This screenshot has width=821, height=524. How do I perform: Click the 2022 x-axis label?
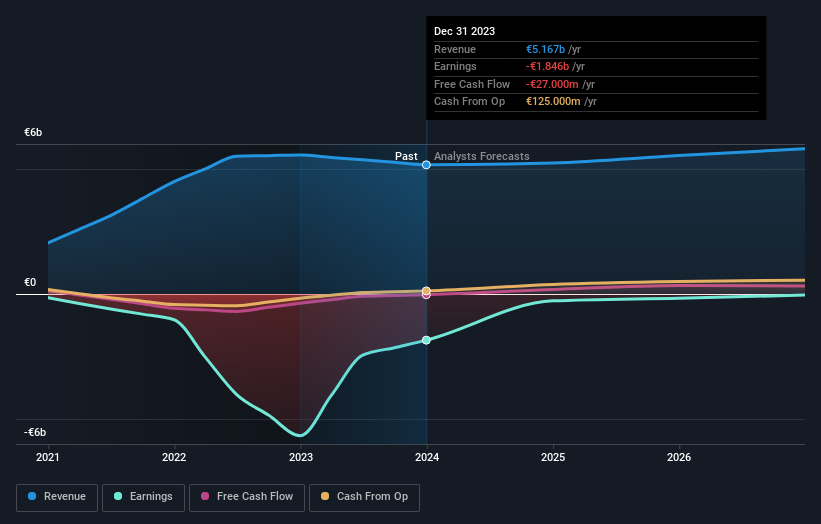(x=174, y=458)
